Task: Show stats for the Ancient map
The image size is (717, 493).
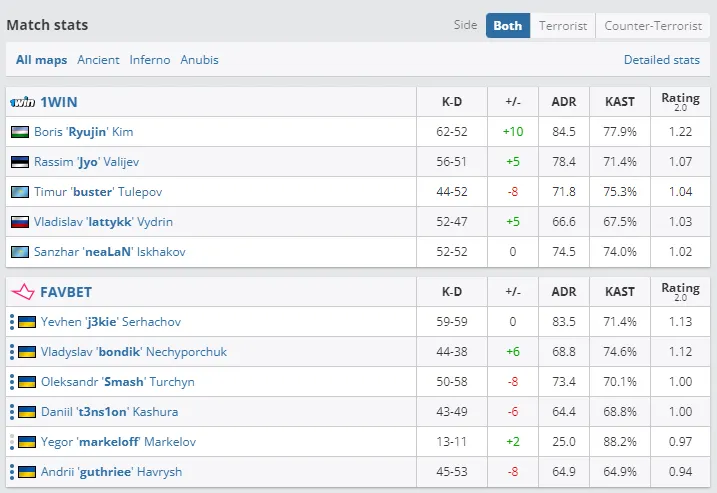Action: click(98, 60)
